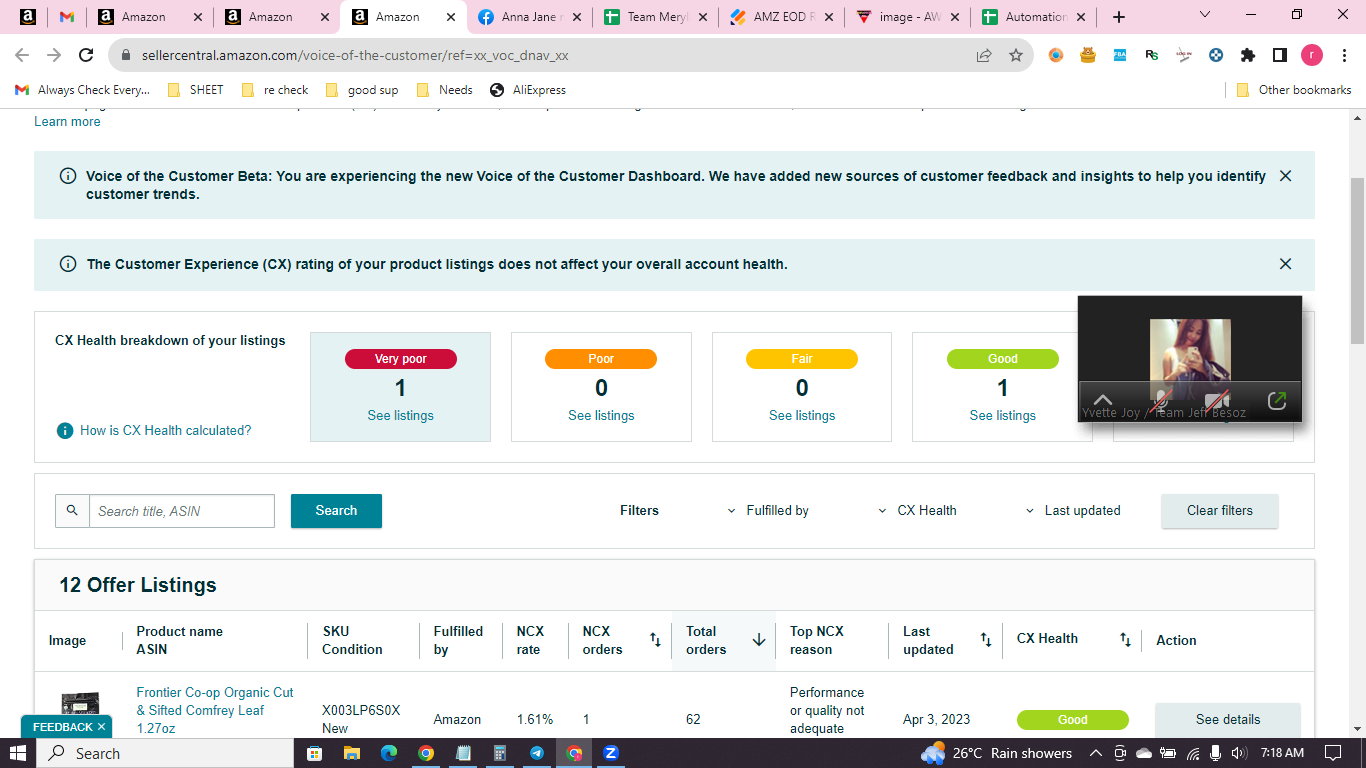Switch to image - AW tab
Screen dimensions: 1366x768
click(908, 17)
